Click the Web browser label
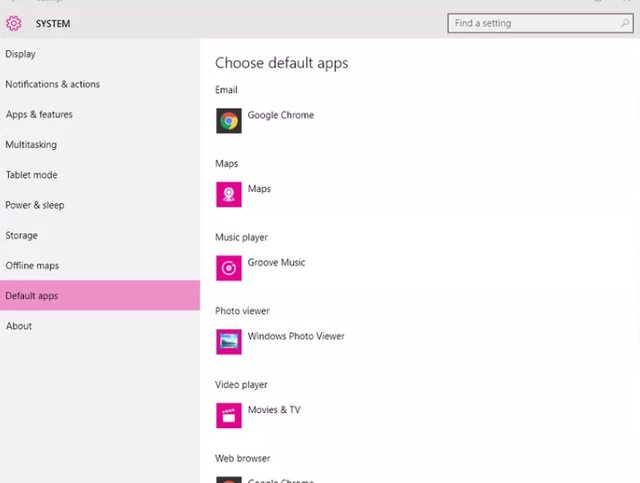 click(x=242, y=459)
